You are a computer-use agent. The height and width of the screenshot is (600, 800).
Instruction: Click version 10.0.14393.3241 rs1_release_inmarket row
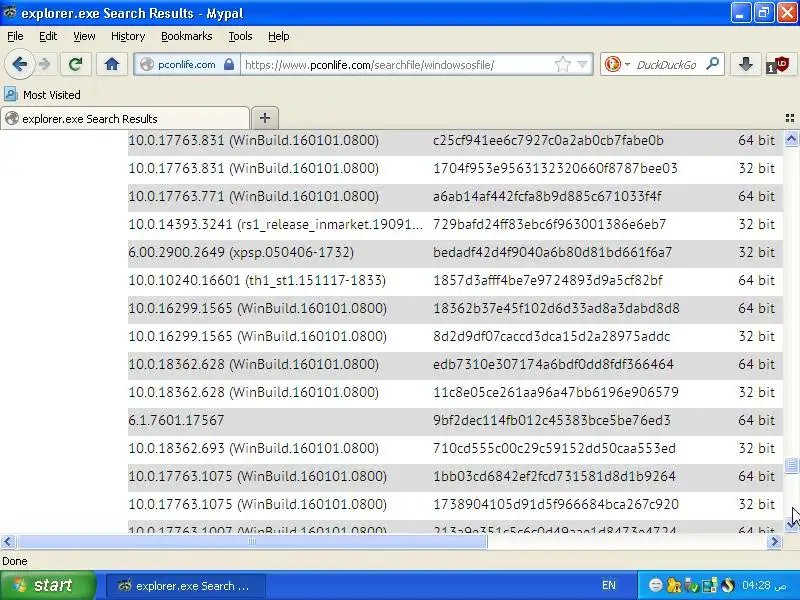[x=276, y=224]
